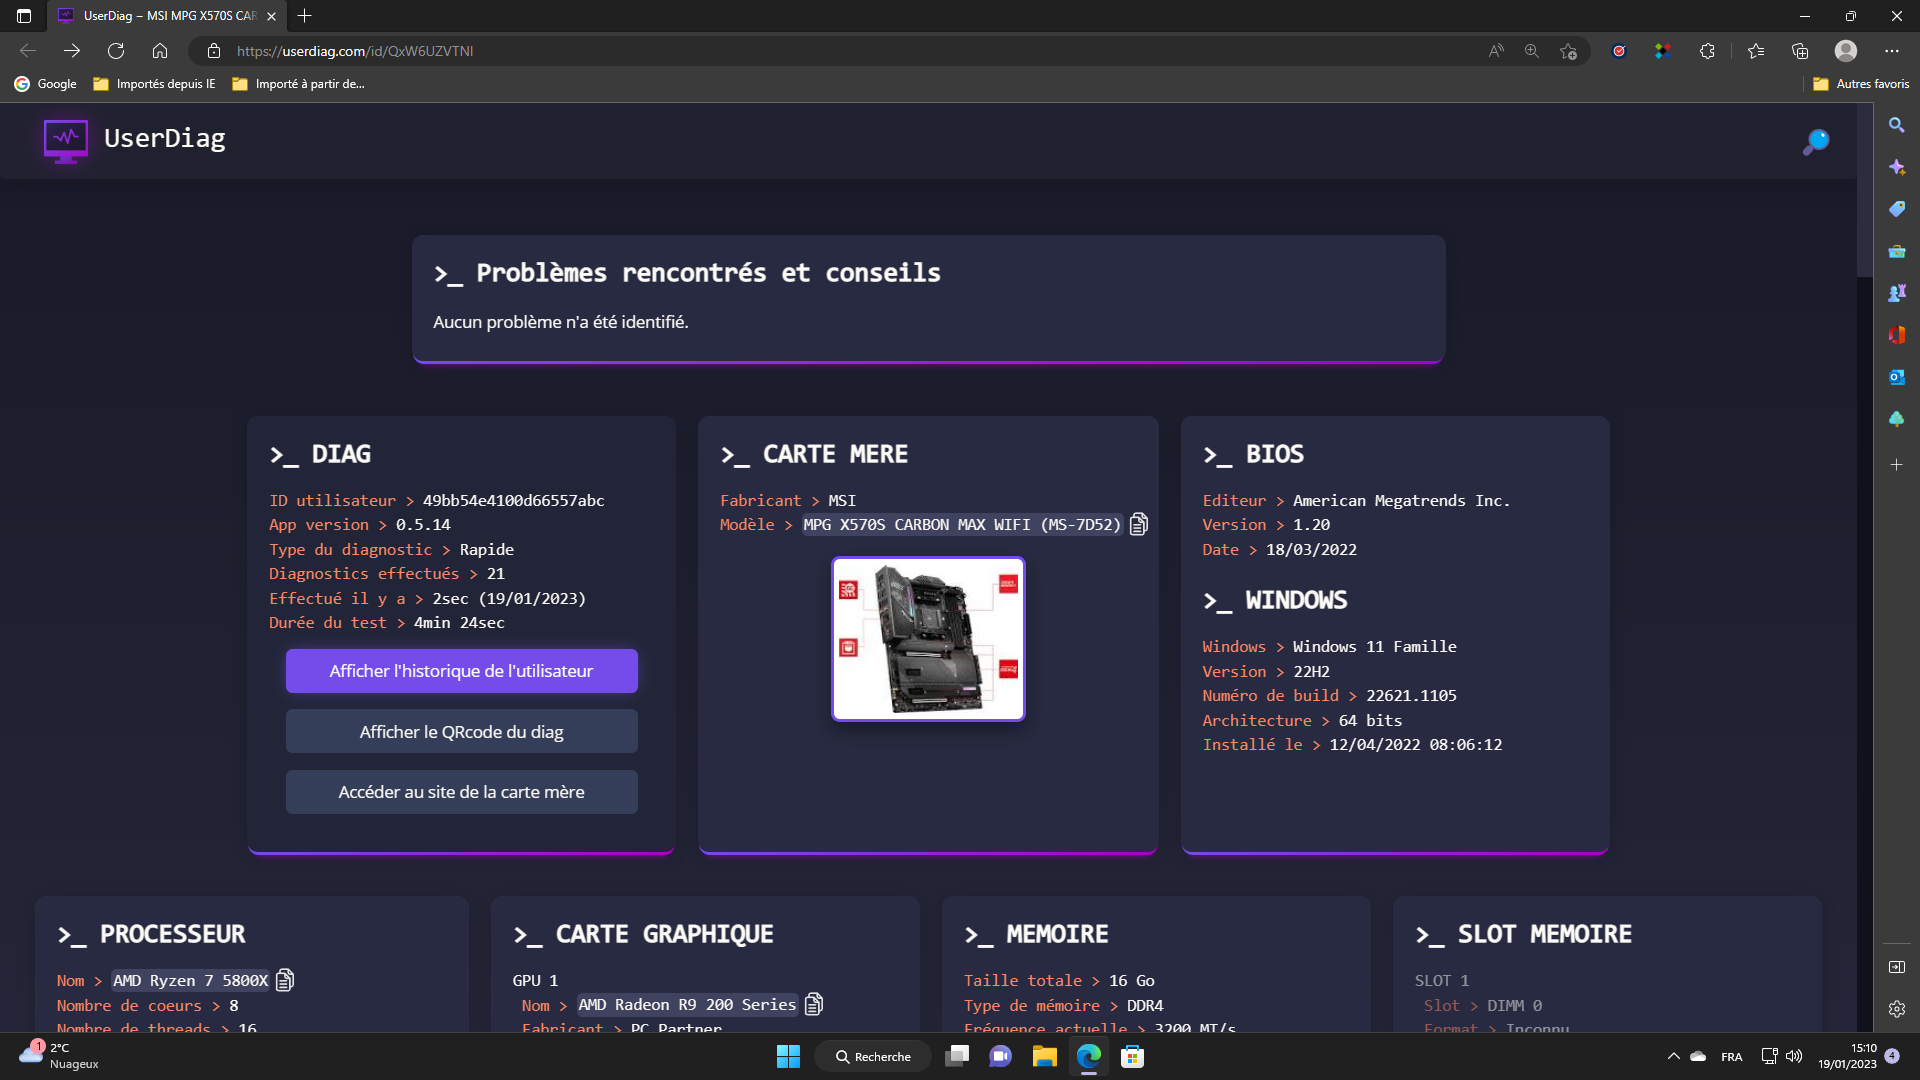Open Edge sidebar Copilot sparkle icon
The height and width of the screenshot is (1080, 1920).
pyautogui.click(x=1896, y=167)
